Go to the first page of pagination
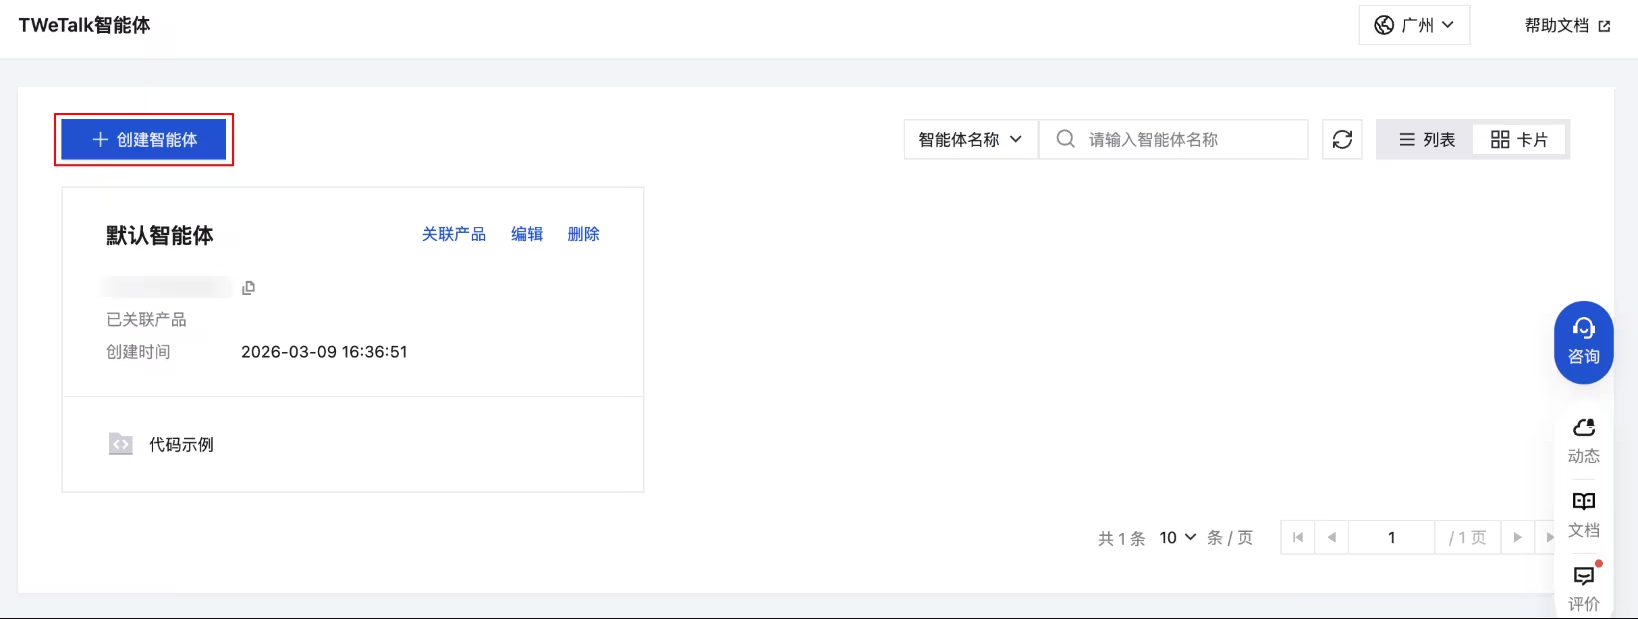The height and width of the screenshot is (619, 1638). tap(1298, 537)
